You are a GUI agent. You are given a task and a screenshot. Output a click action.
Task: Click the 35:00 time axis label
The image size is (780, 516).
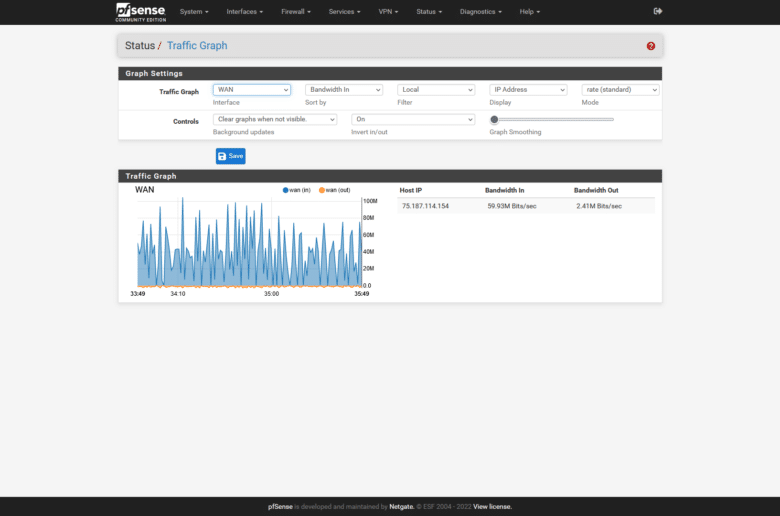[272, 294]
